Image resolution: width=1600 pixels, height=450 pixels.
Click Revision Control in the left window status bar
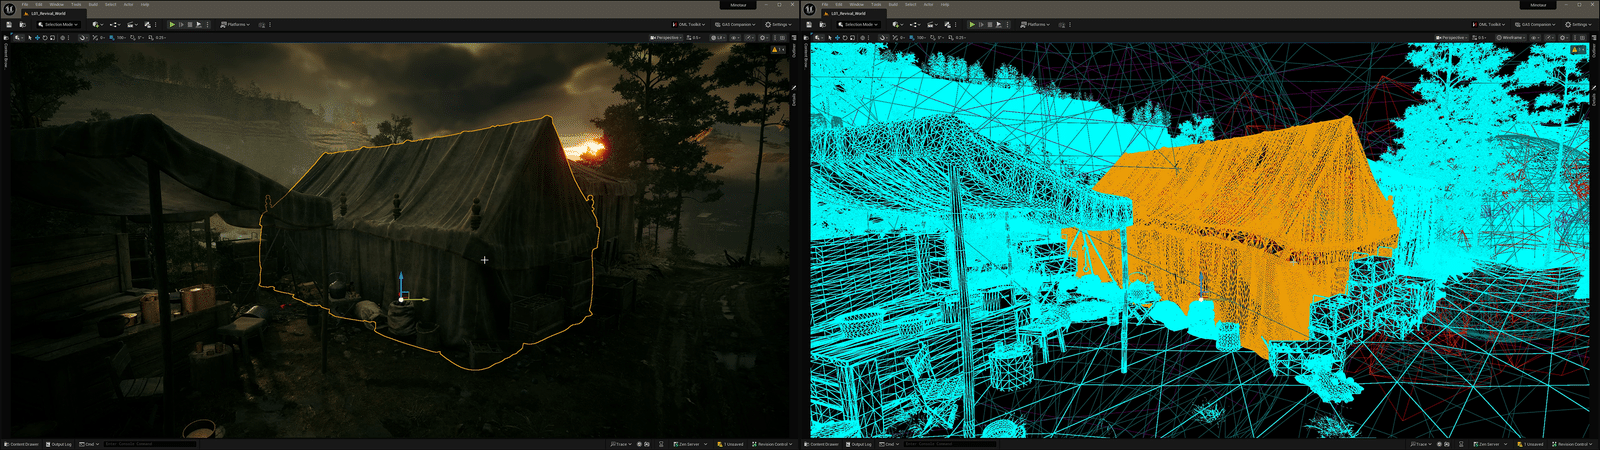772,444
